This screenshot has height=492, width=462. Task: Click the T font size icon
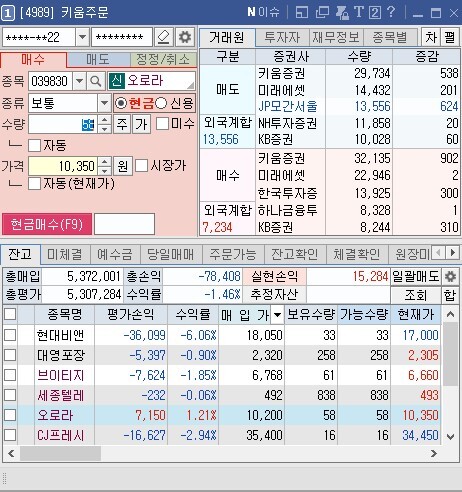tap(358, 12)
